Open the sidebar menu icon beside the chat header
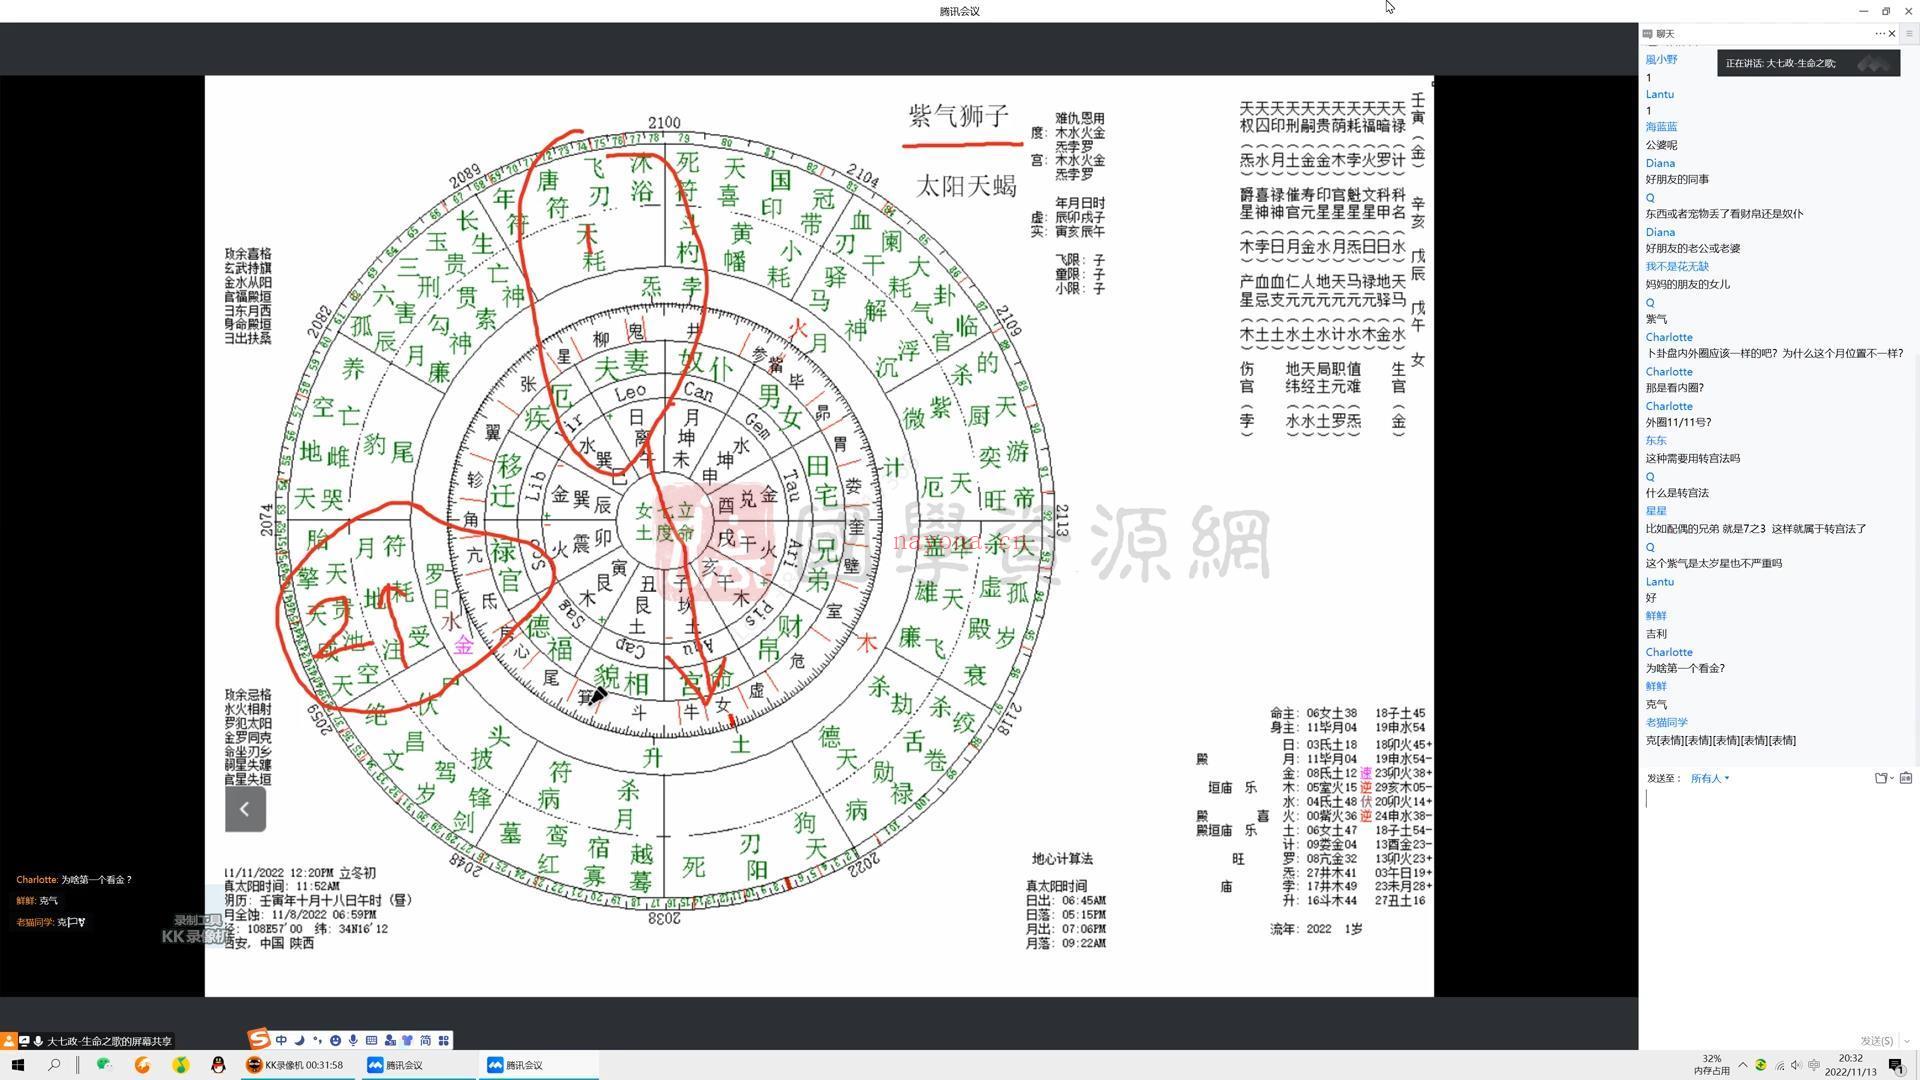Viewport: 1920px width, 1080px height. 1909,33
